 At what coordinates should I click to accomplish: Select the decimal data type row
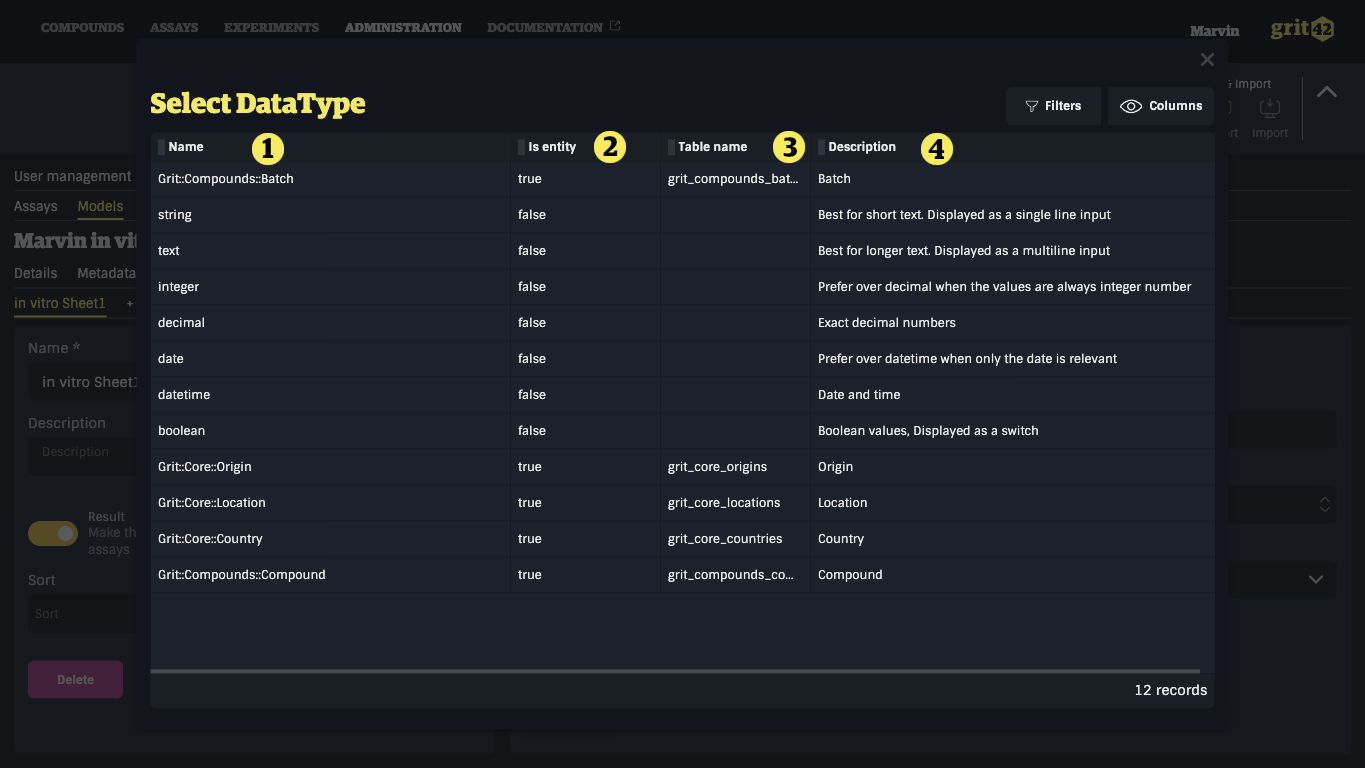tap(682, 323)
